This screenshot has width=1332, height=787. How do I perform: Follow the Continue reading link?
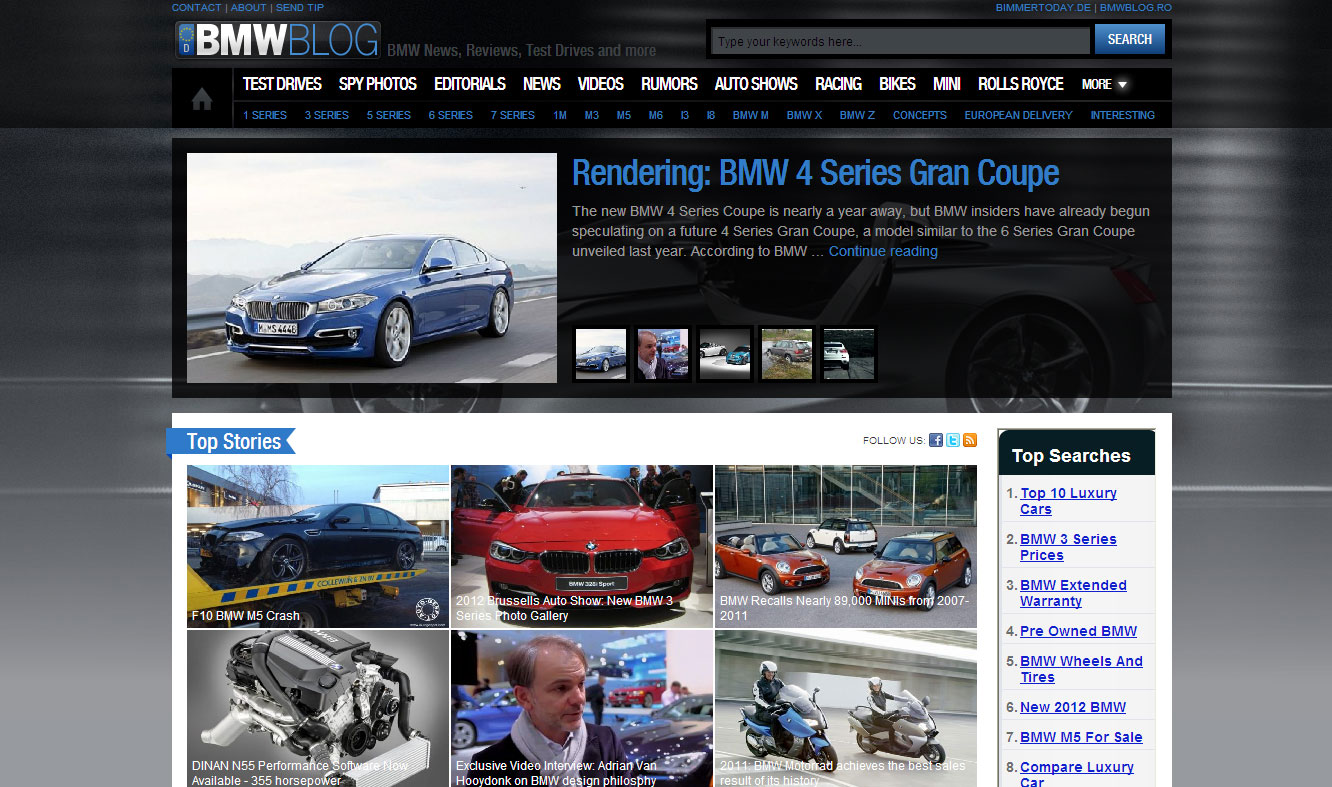point(883,251)
